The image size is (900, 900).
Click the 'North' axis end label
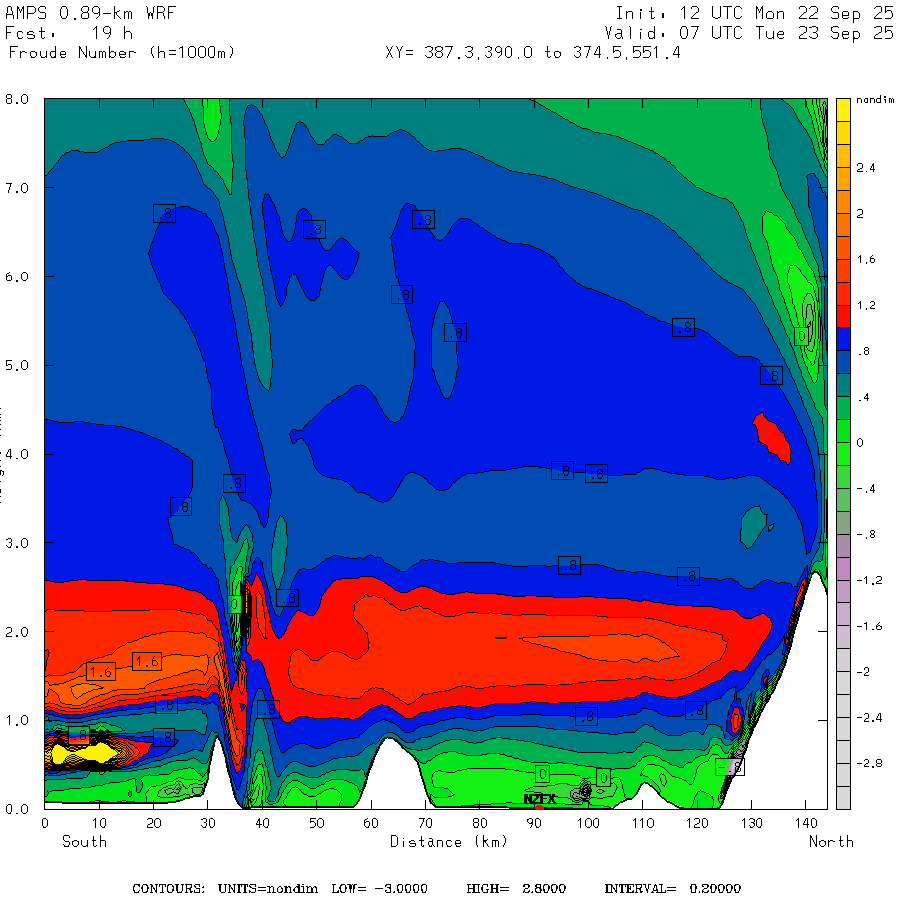(x=831, y=842)
